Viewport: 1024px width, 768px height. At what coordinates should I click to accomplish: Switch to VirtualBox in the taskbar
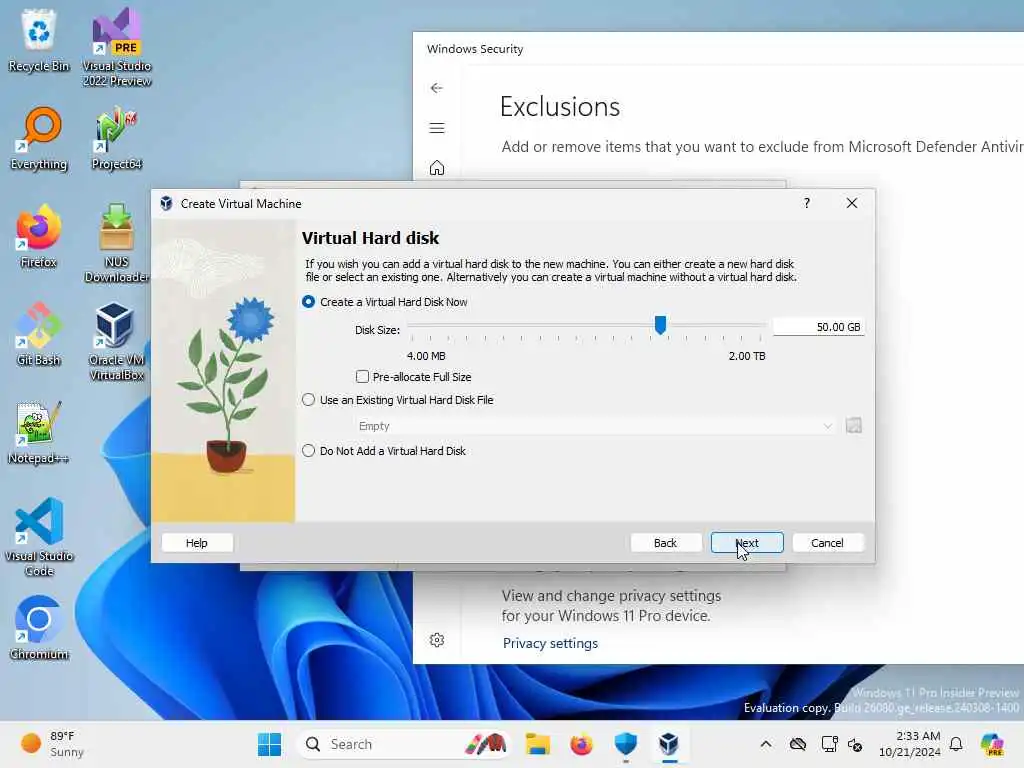pyautogui.click(x=669, y=744)
